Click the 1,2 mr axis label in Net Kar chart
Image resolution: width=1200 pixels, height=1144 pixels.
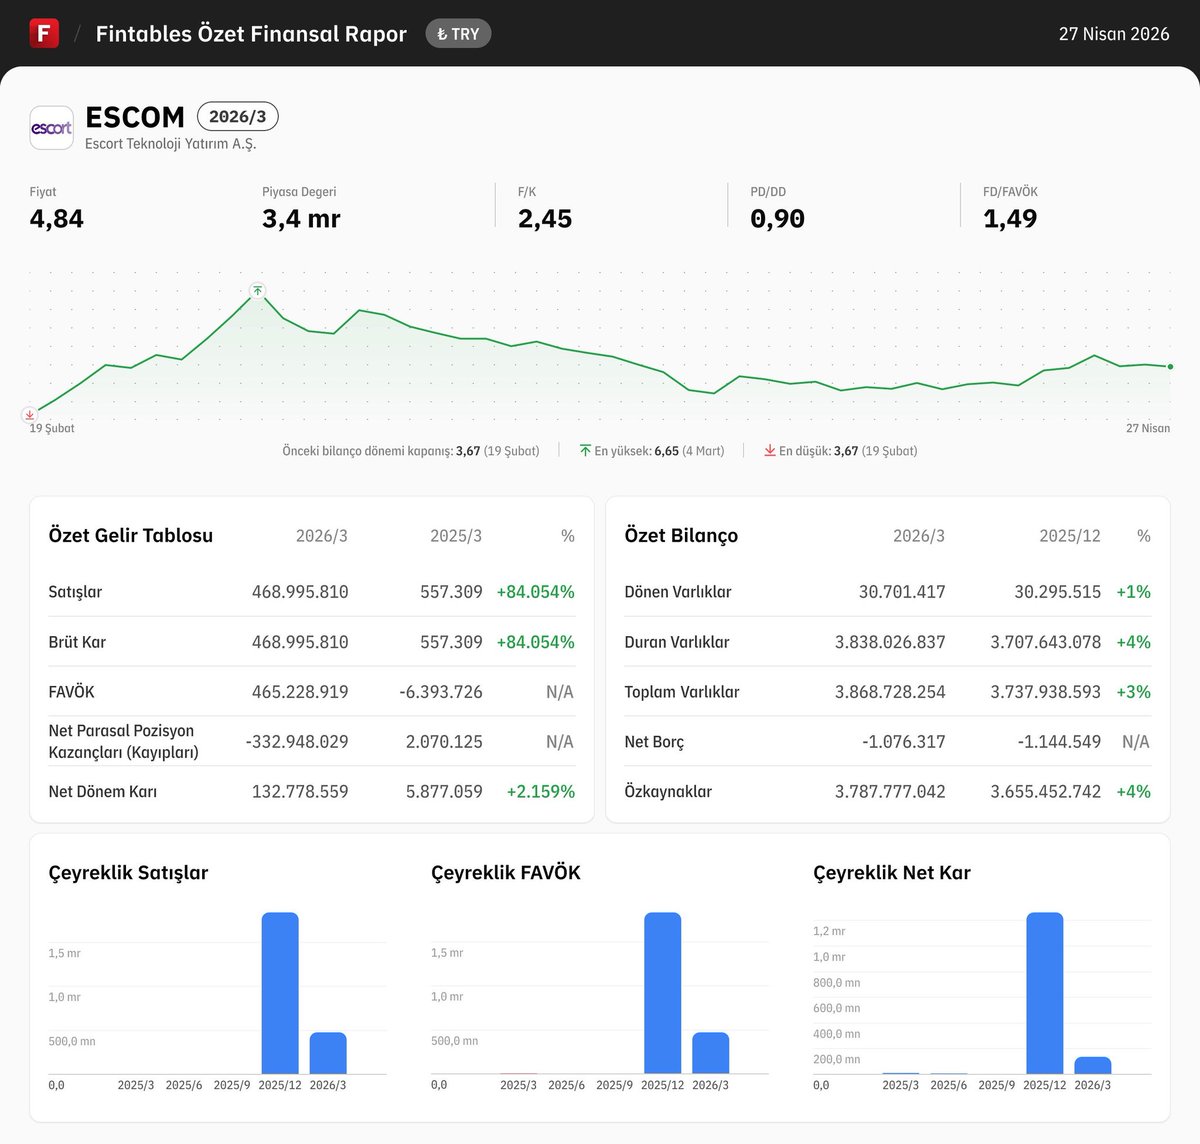coord(829,931)
